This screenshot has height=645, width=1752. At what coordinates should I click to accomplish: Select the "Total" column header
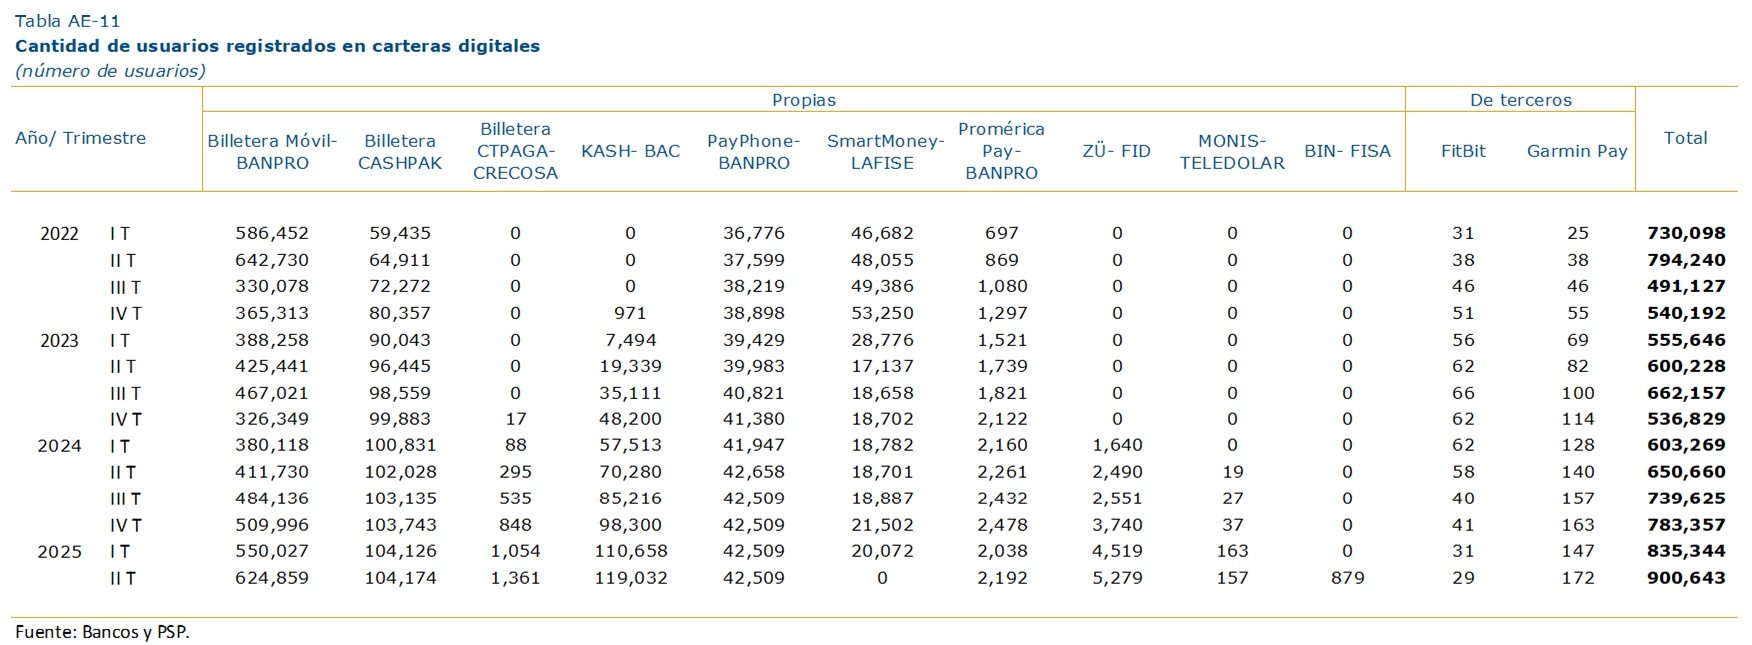[x=1685, y=138]
